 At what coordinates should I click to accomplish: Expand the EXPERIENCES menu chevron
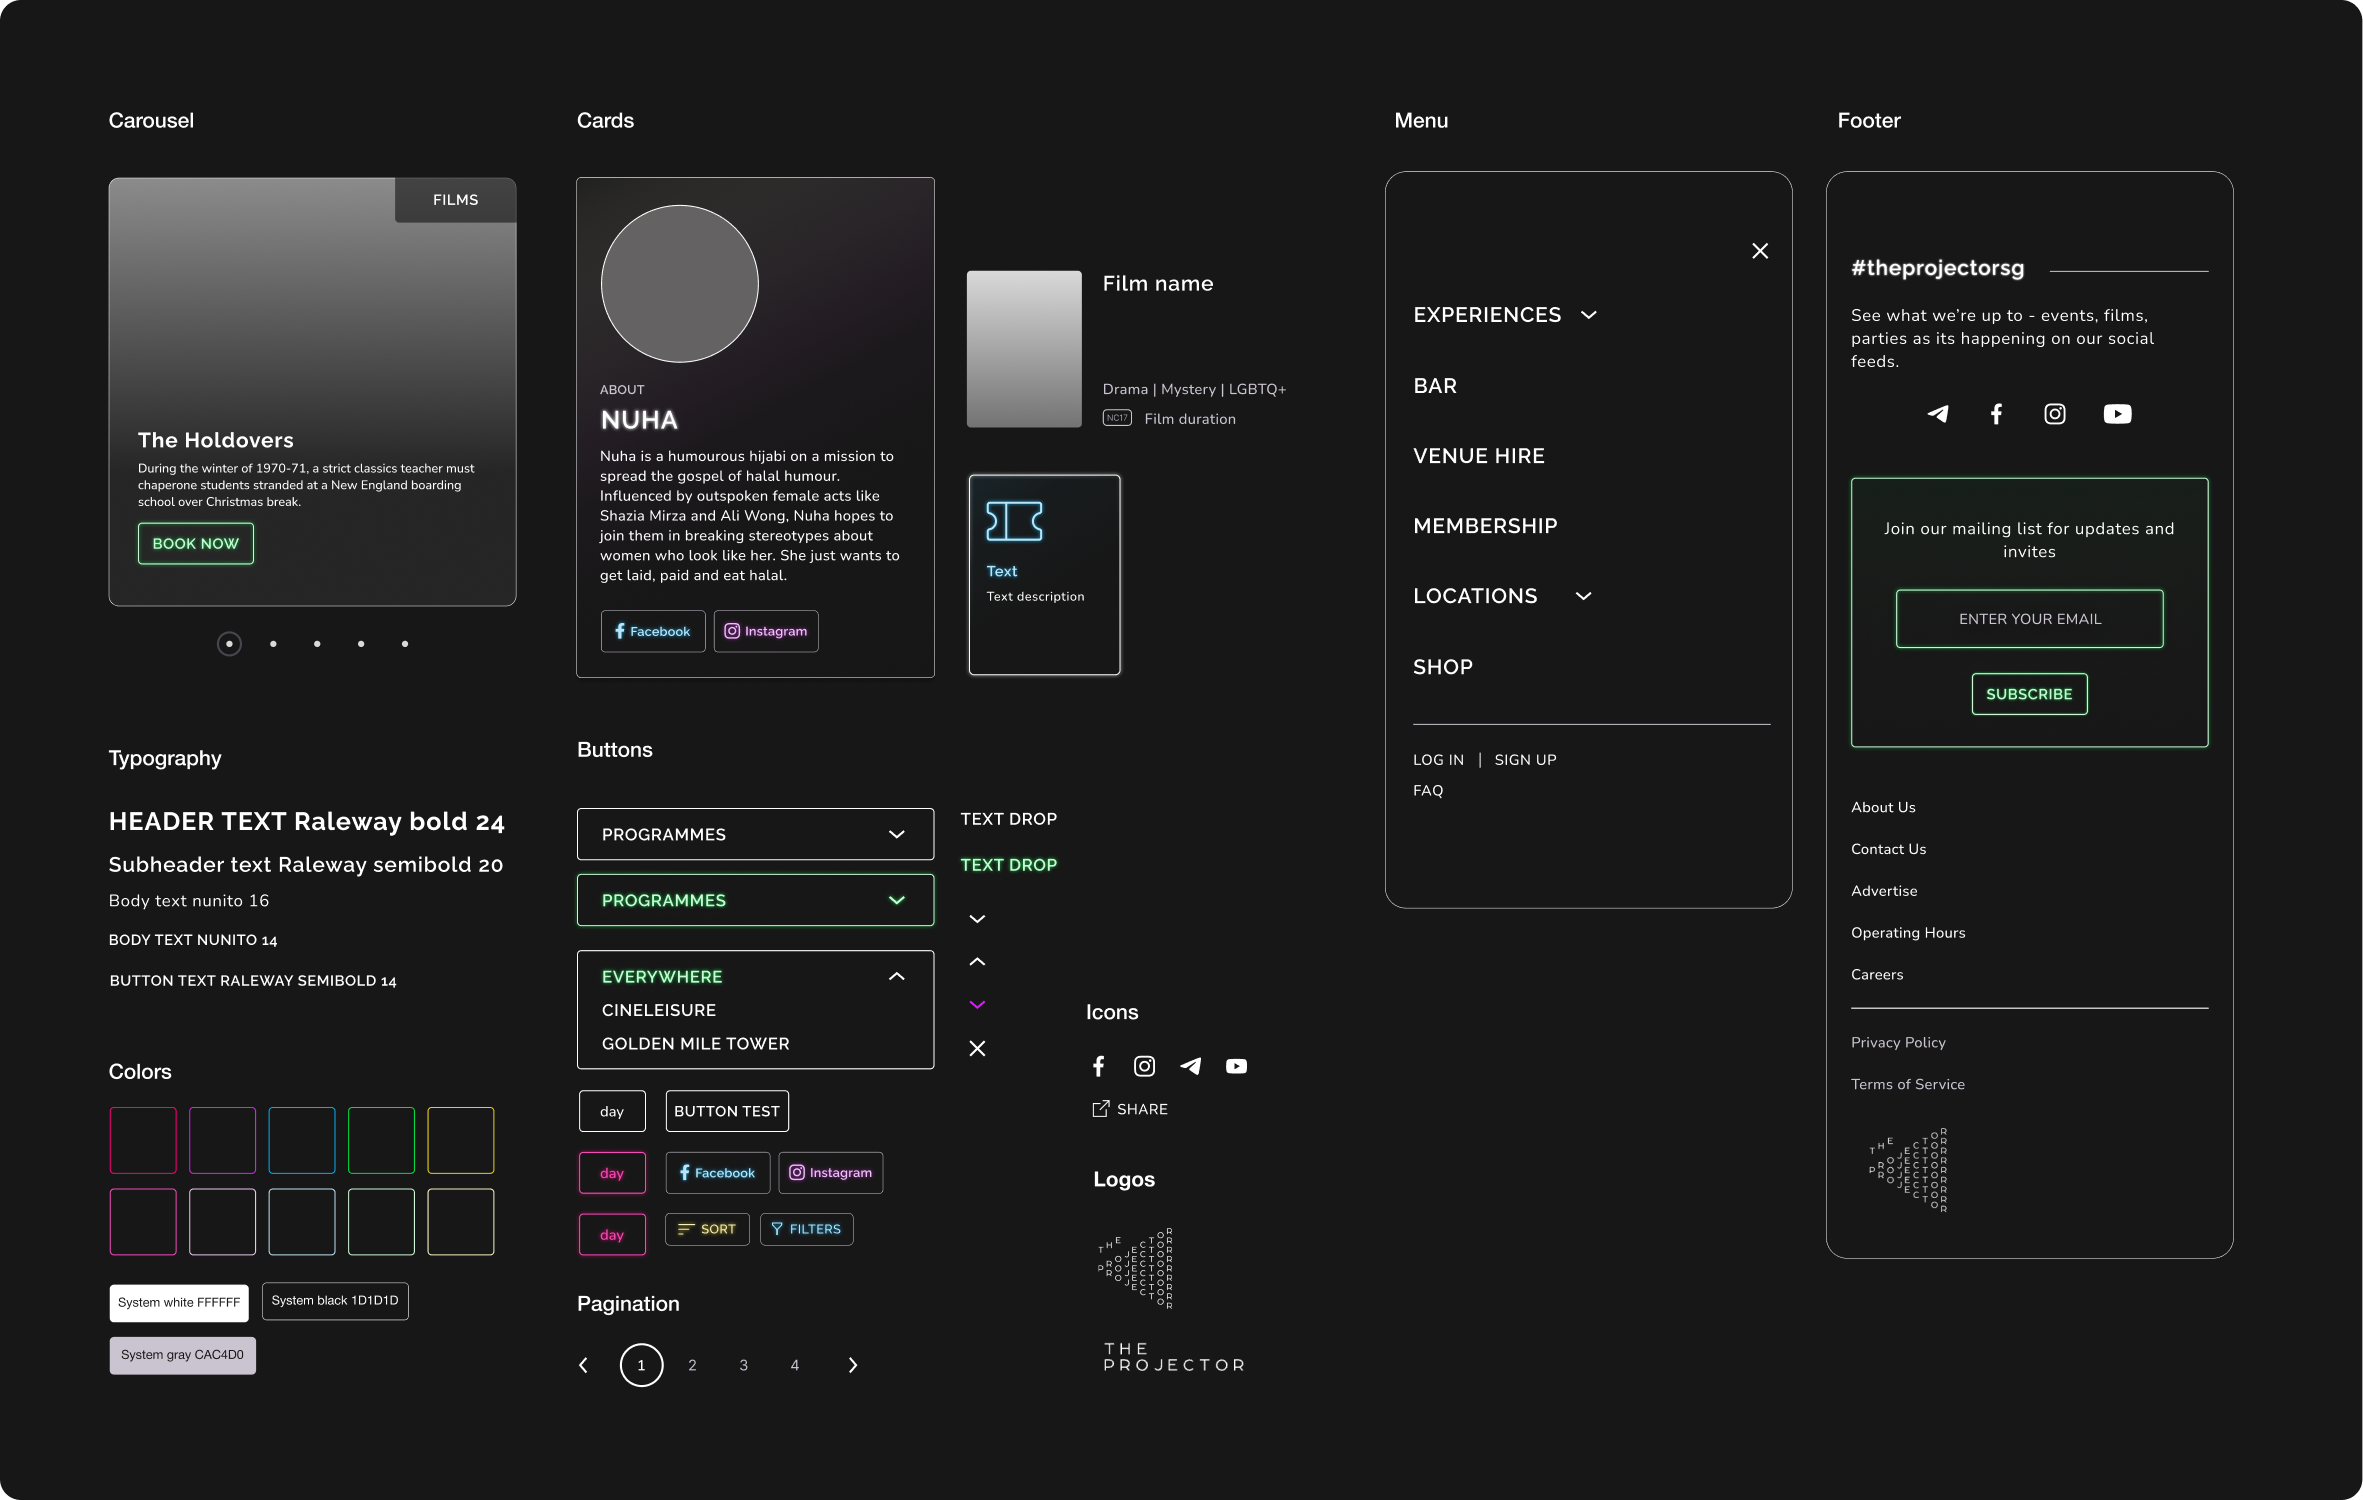click(1588, 315)
